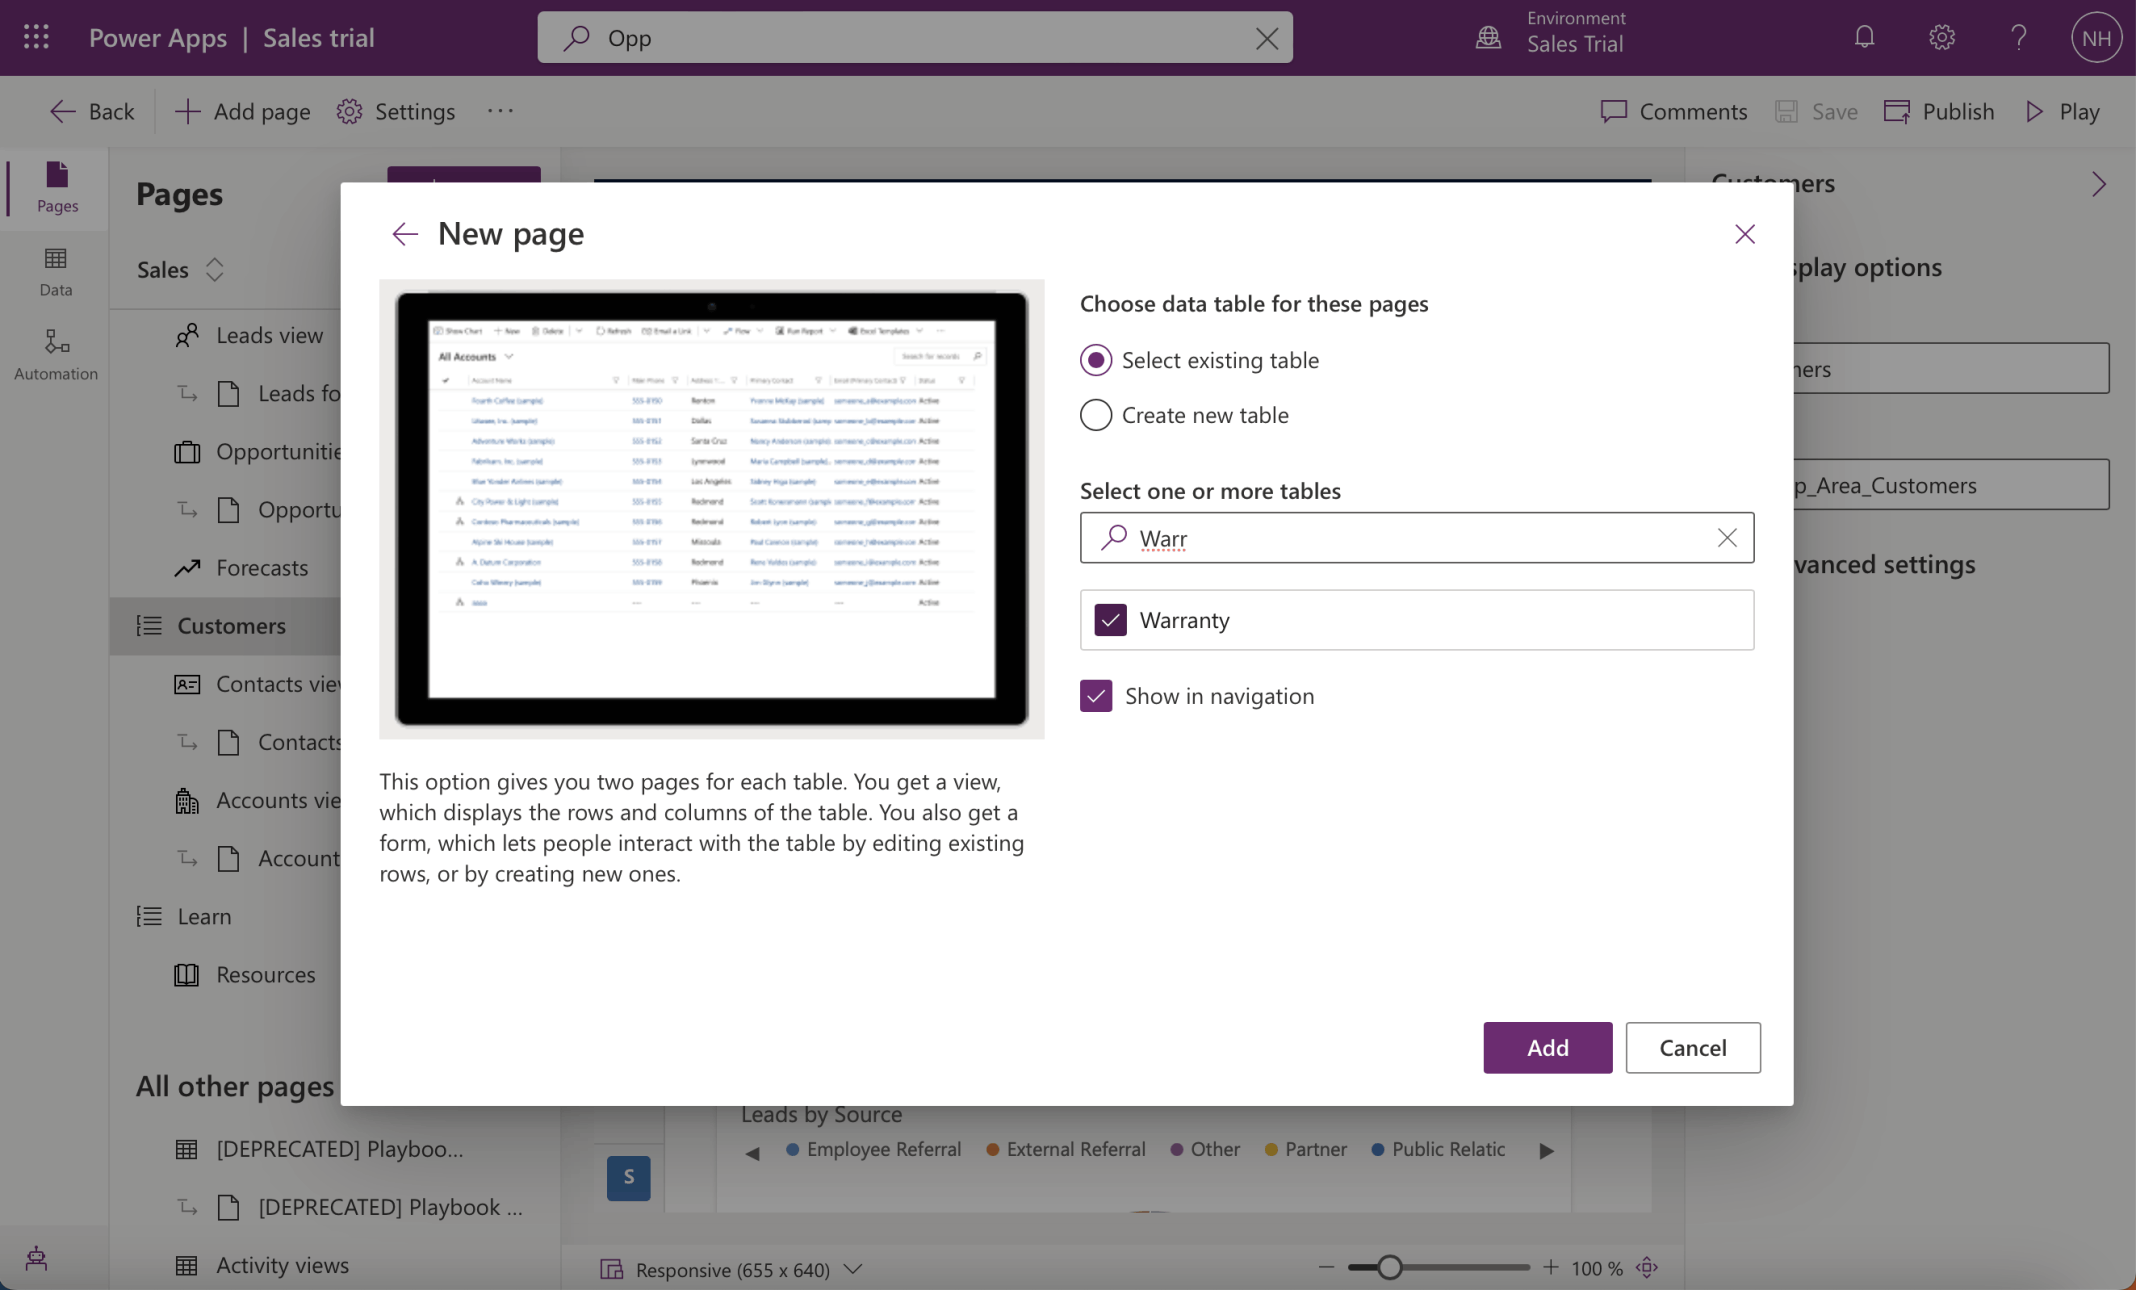Adjust the zoom slider handle

[x=1389, y=1268]
